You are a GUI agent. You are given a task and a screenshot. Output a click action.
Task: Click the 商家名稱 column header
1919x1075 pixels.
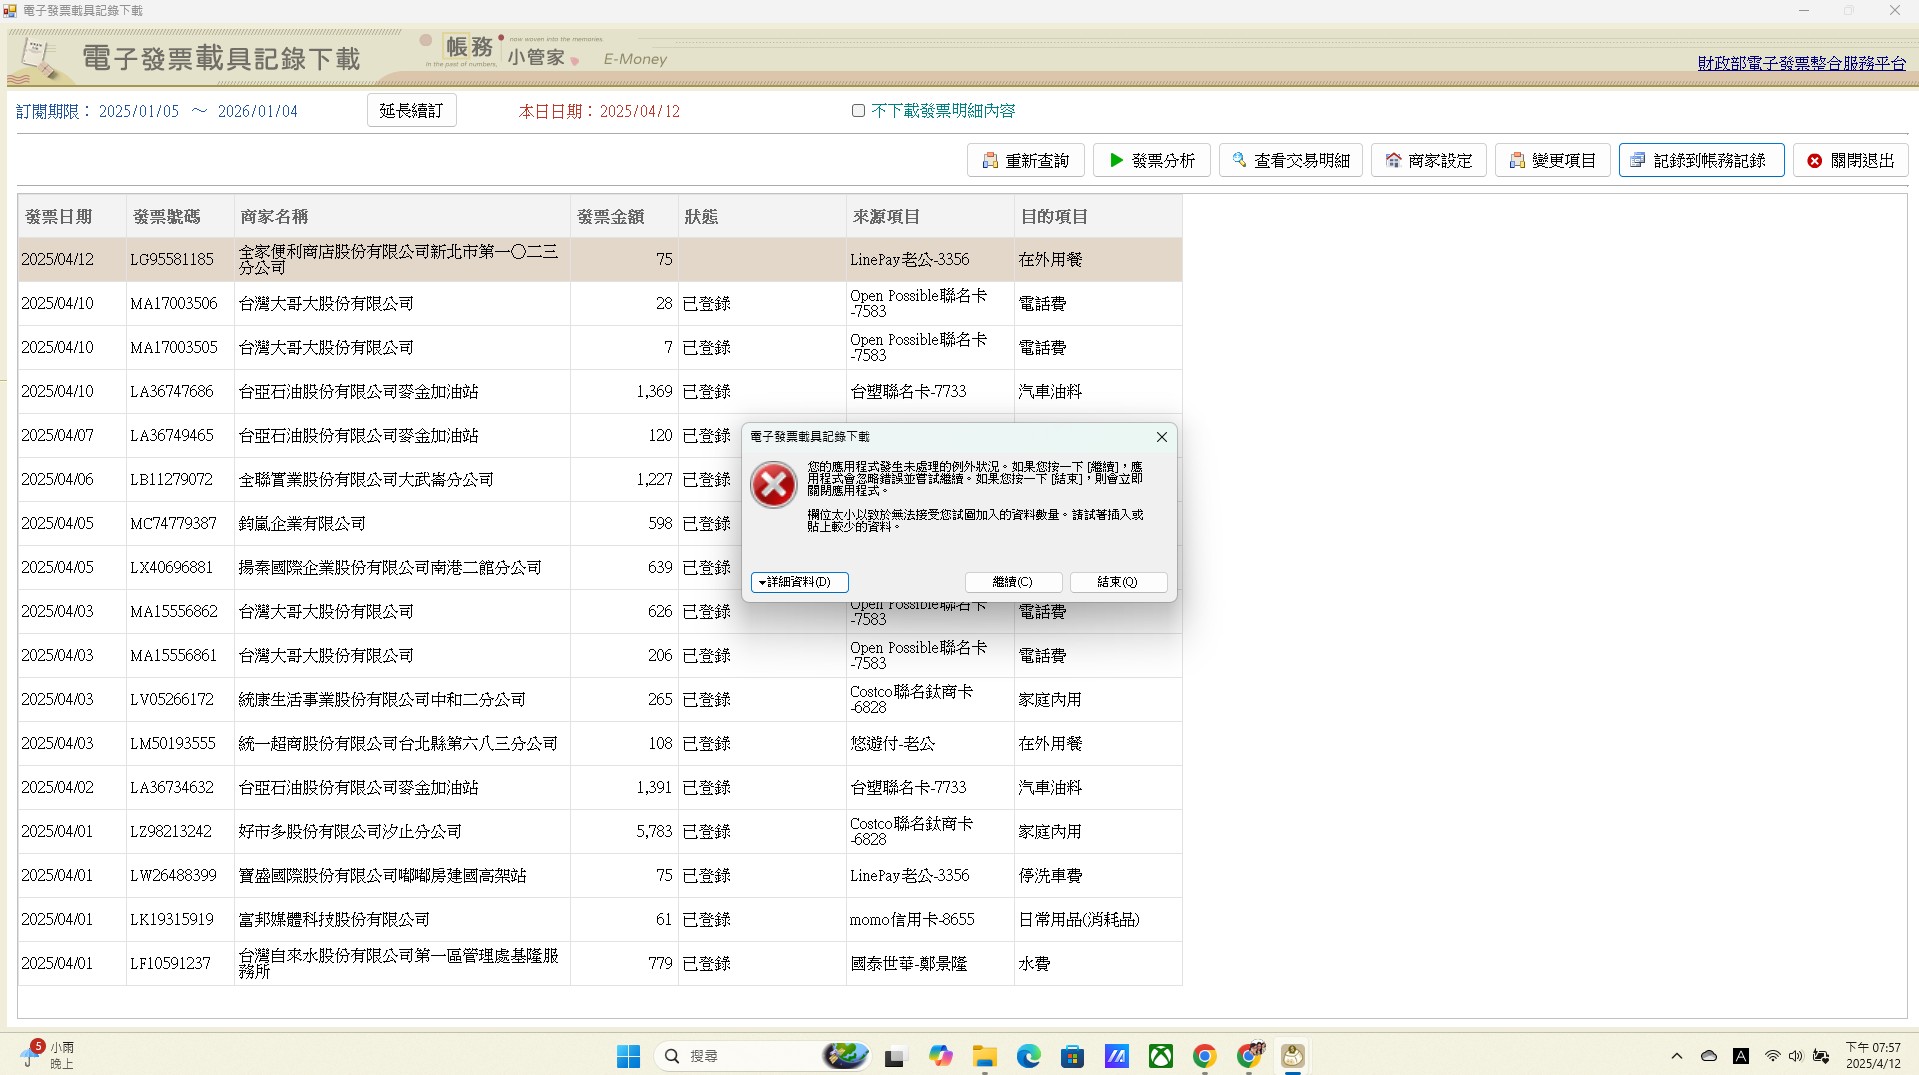point(401,216)
